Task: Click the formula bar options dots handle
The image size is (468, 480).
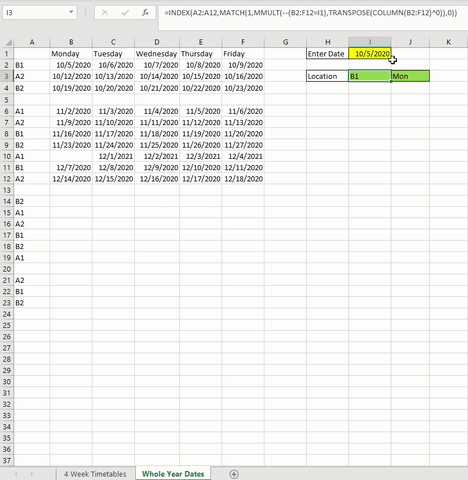Action: point(86,13)
